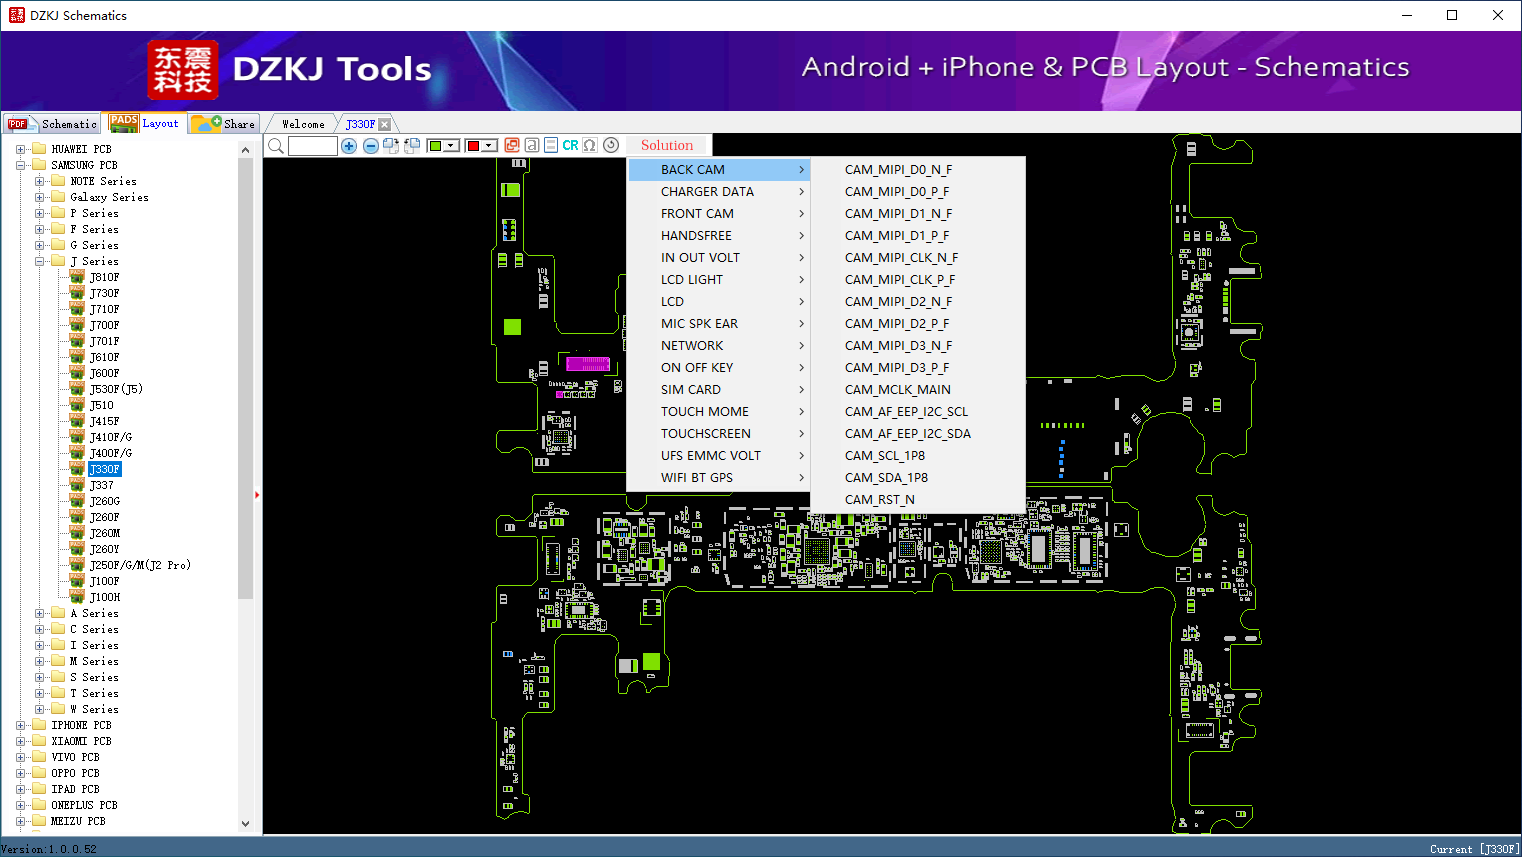1522x857 pixels.
Task: Collapse the J Series folder
Action: (40, 261)
